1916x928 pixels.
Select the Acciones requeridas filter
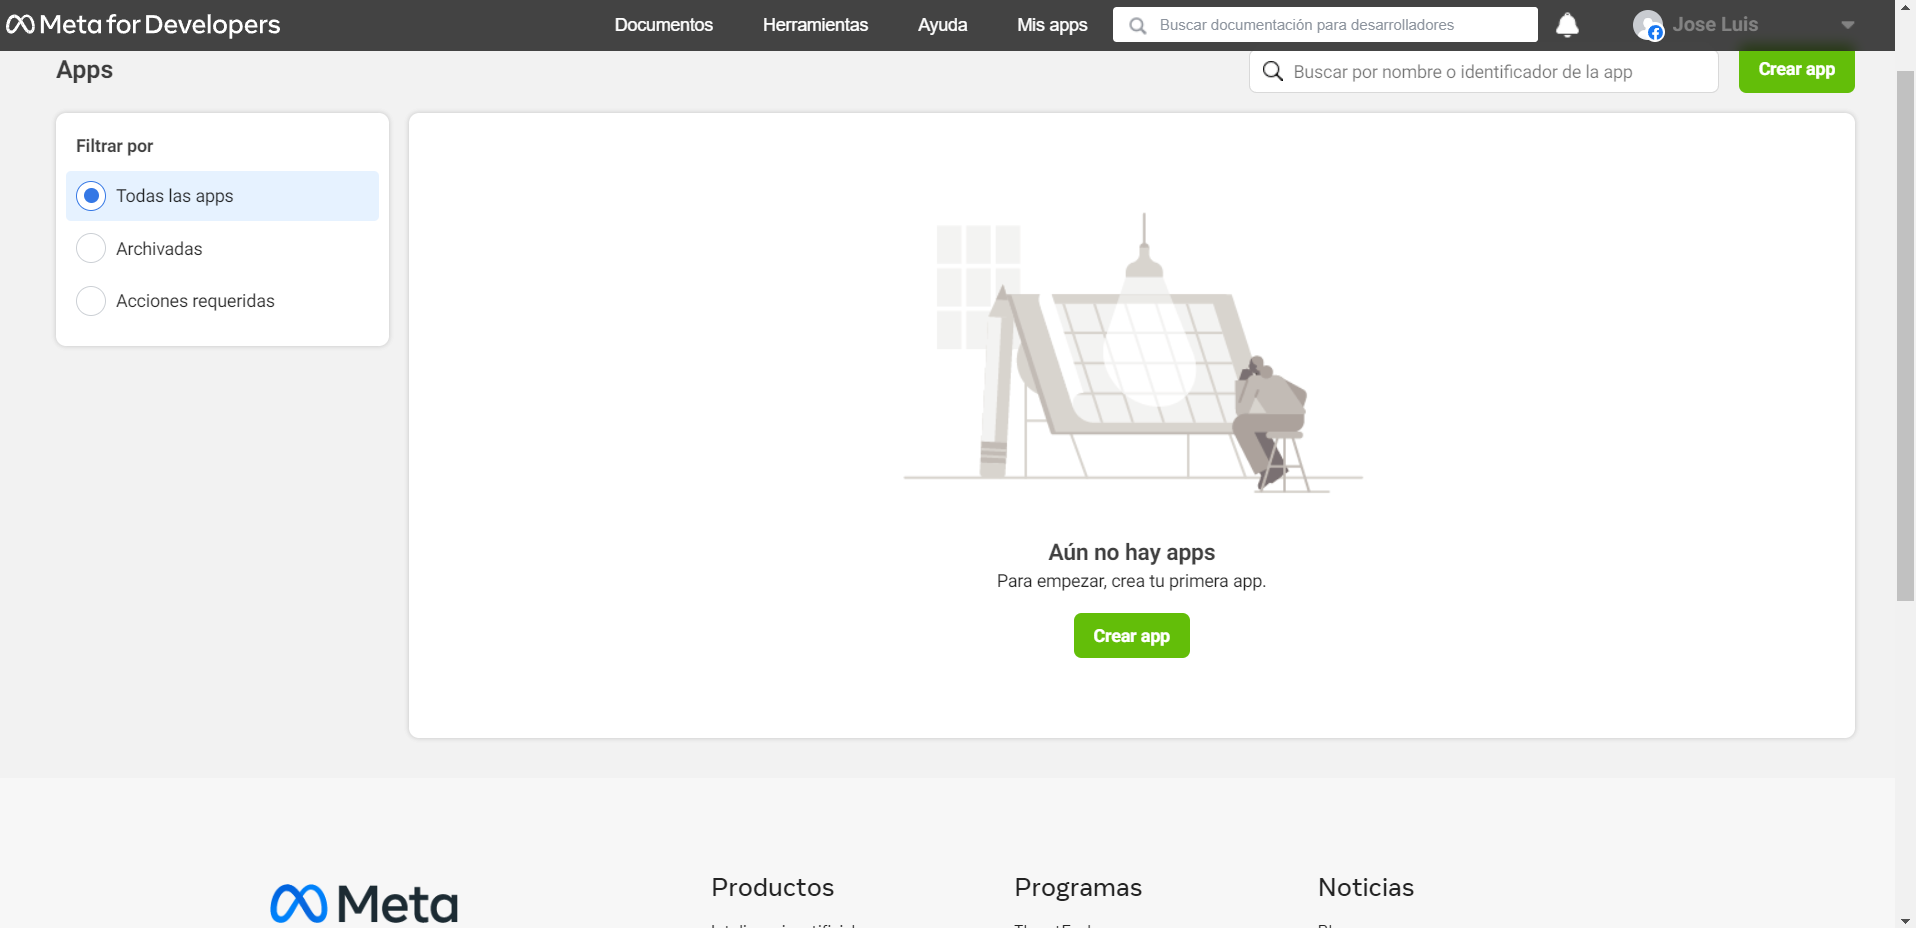pos(91,301)
